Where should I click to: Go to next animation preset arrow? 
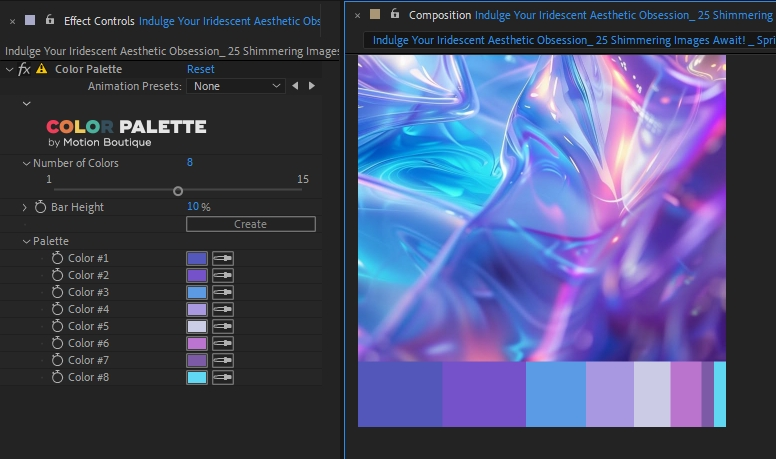click(312, 86)
